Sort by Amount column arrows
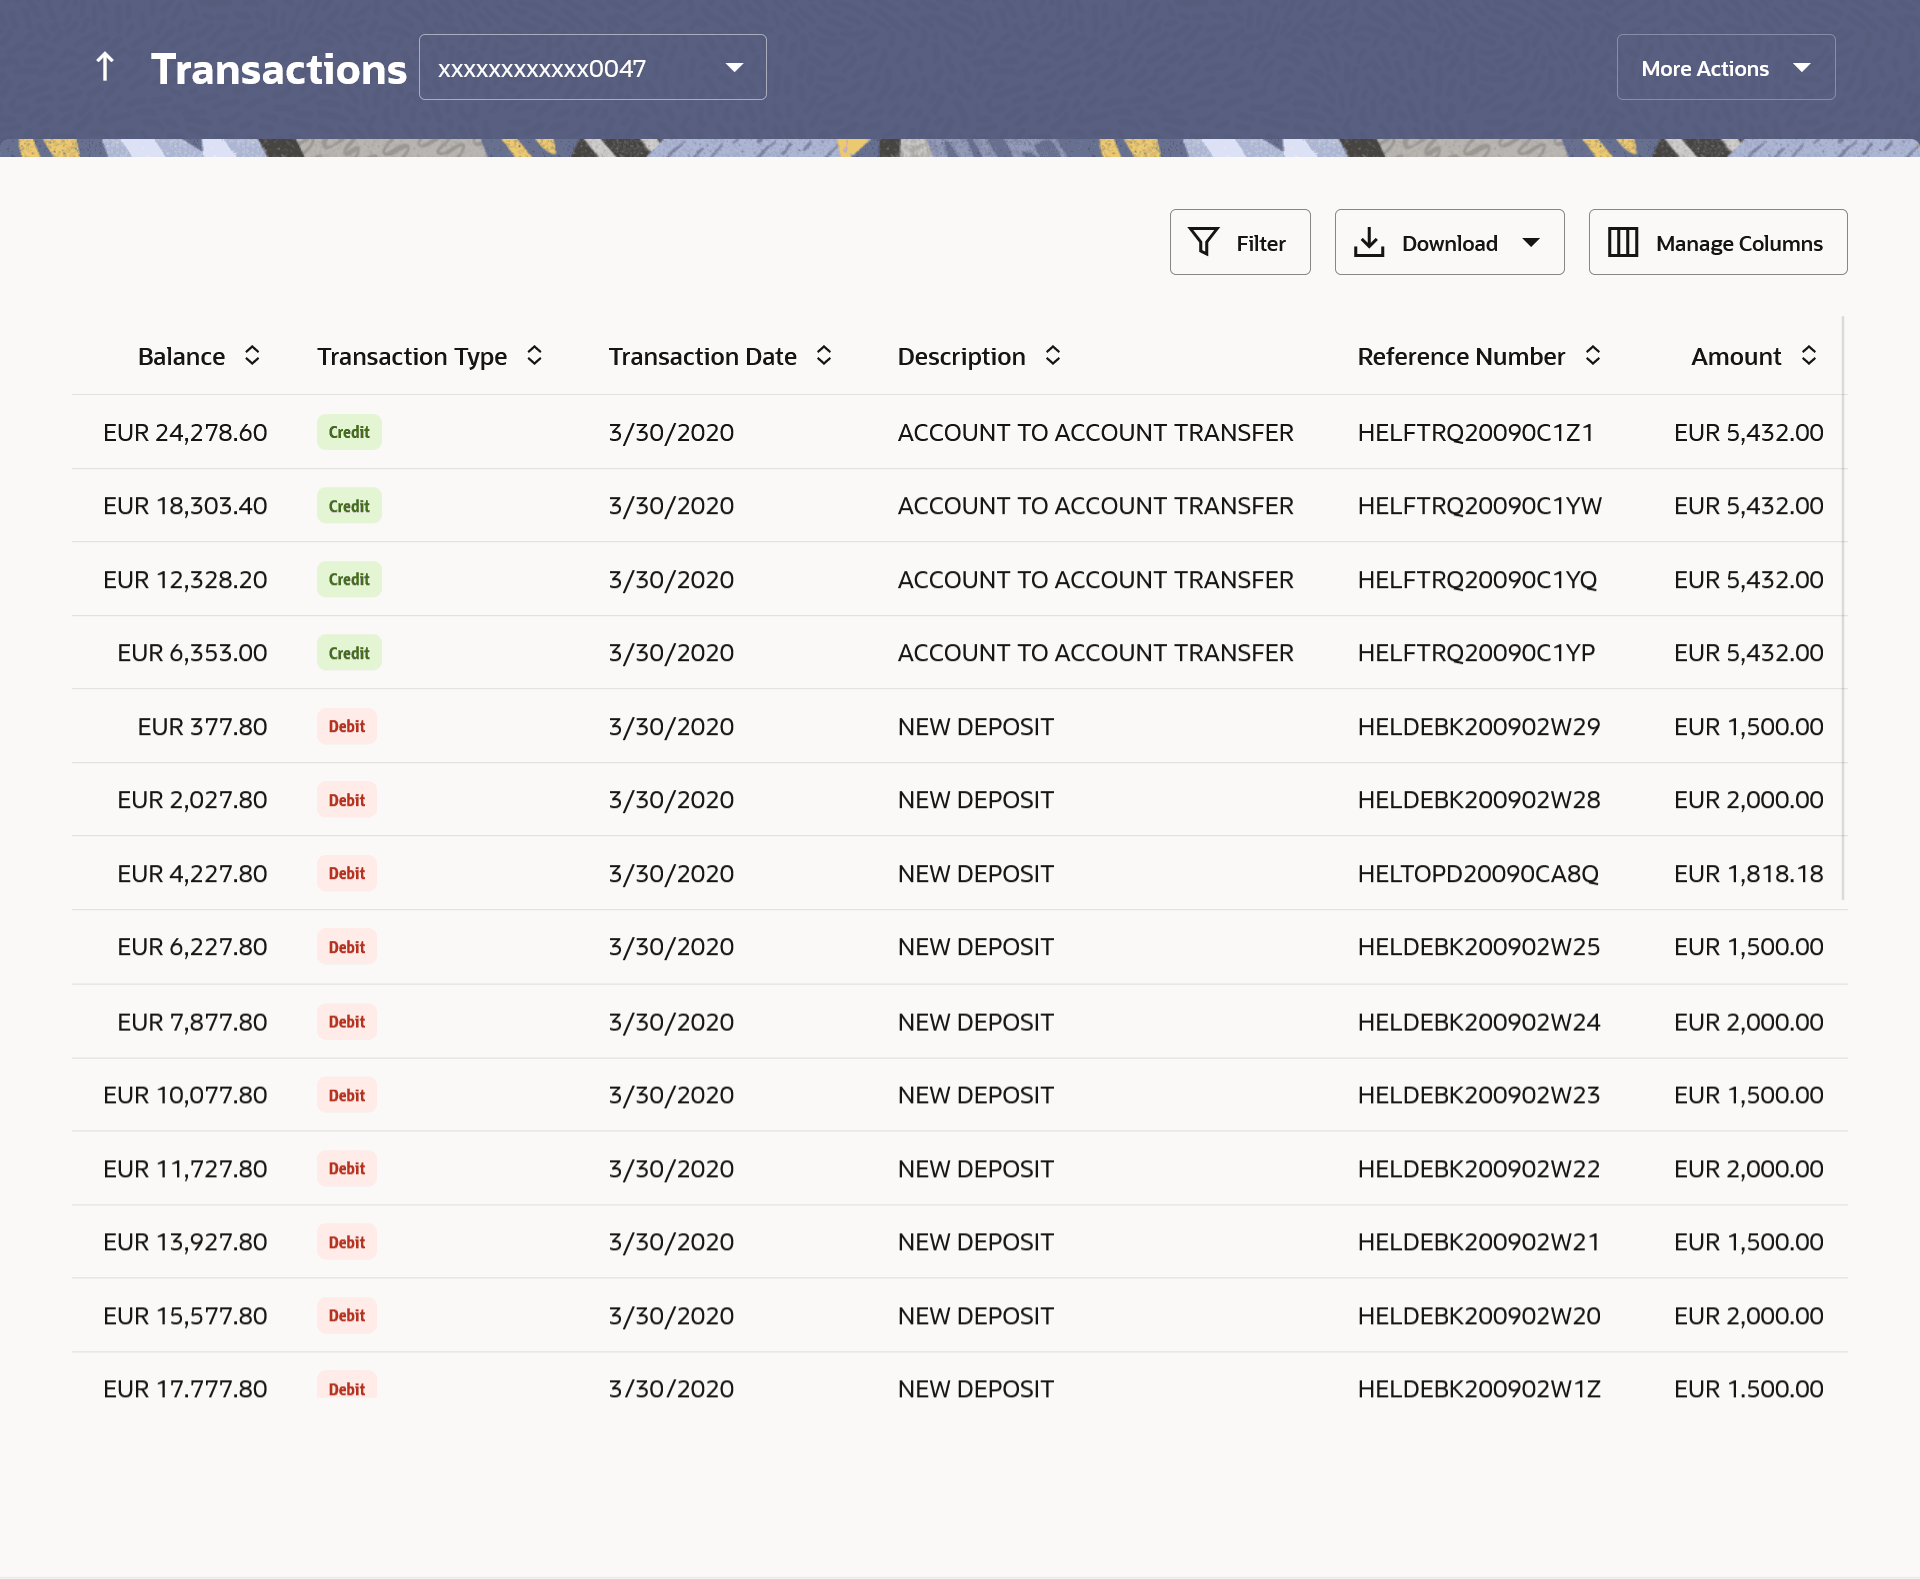Image resolution: width=1920 pixels, height=1579 pixels. pos(1809,356)
